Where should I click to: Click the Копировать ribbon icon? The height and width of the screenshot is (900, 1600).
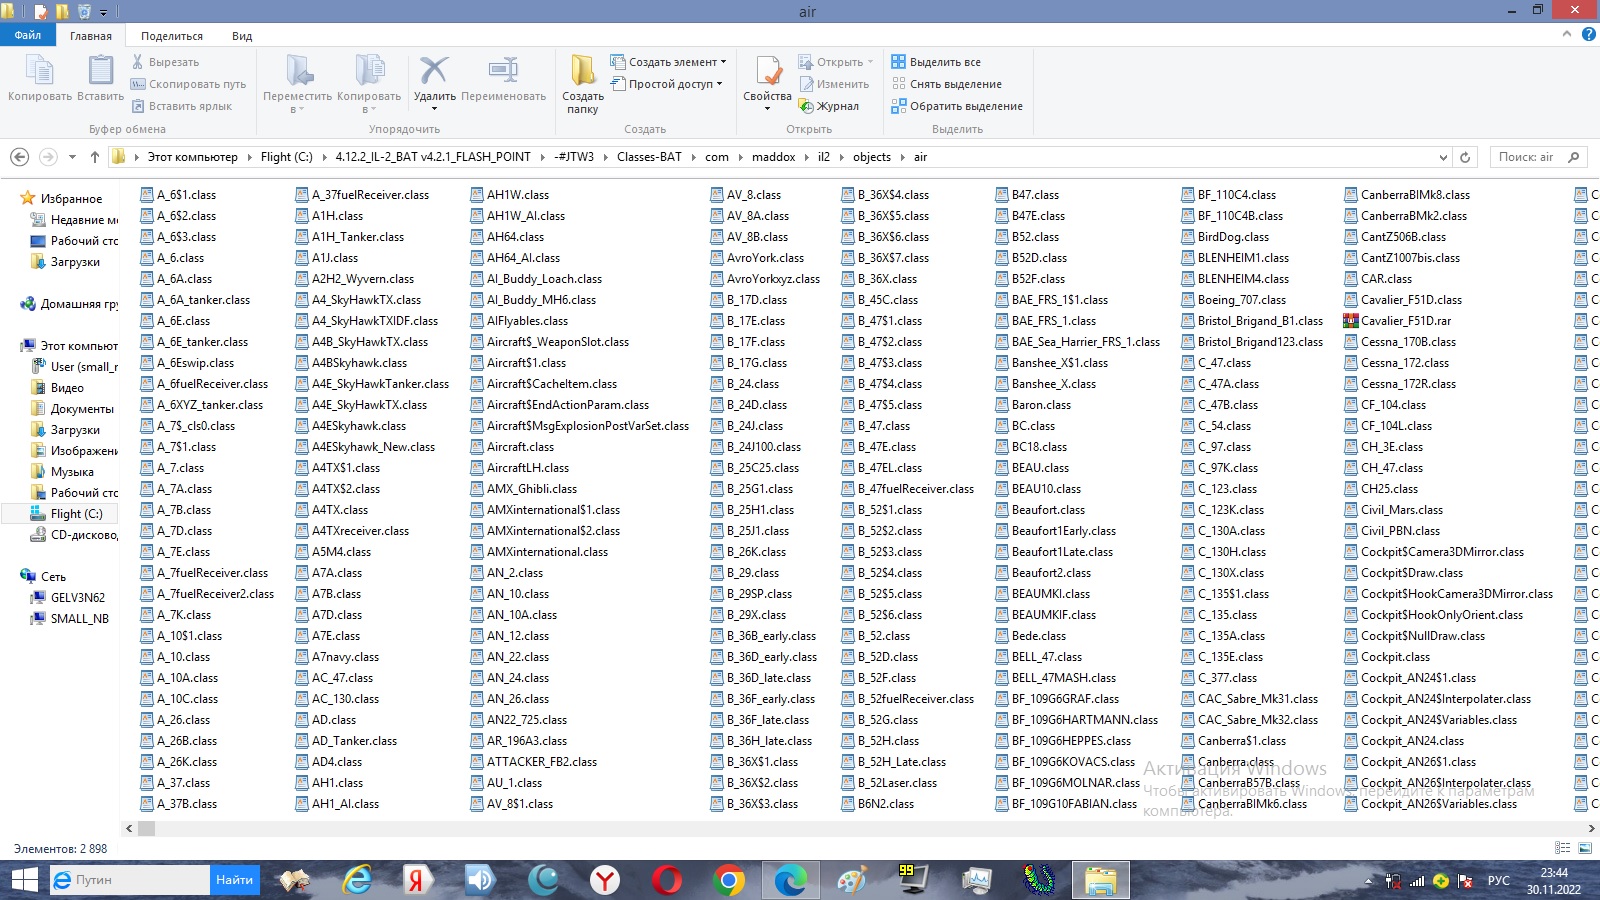click(x=40, y=78)
